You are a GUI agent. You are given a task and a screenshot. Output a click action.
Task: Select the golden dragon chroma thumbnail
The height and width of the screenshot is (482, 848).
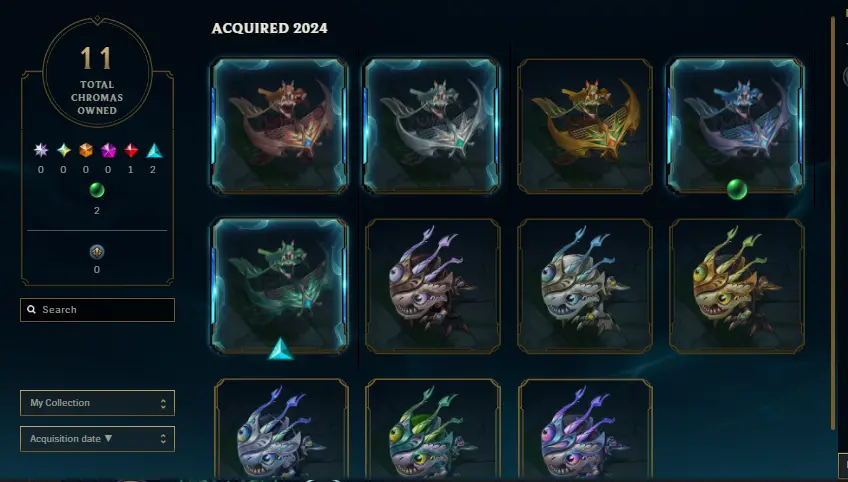pyautogui.click(x=585, y=126)
